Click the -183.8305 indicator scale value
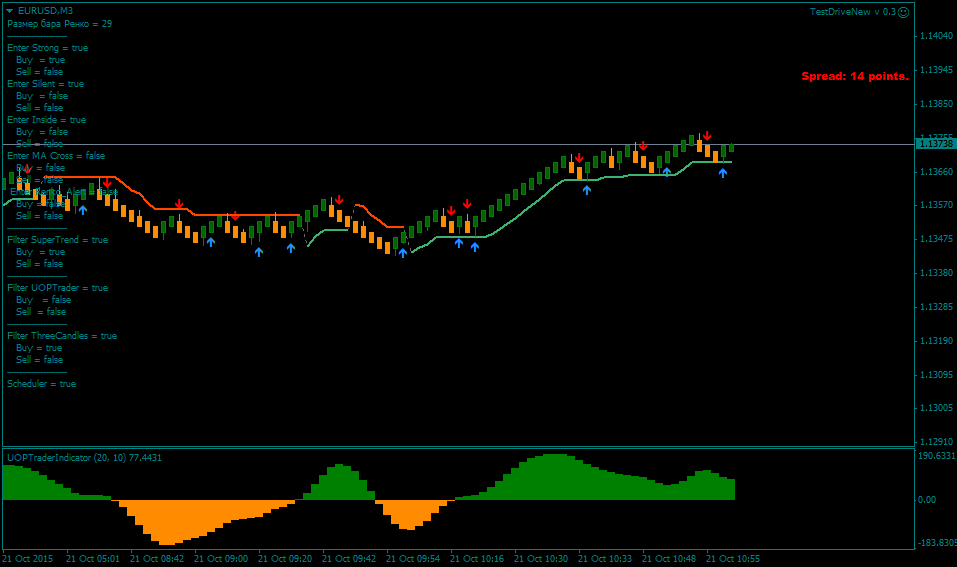Viewport: 957px width, 567px height. click(x=937, y=543)
